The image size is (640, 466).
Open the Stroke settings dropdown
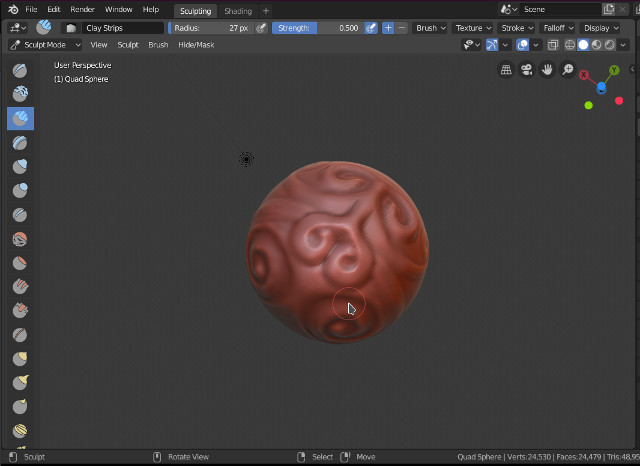click(516, 28)
